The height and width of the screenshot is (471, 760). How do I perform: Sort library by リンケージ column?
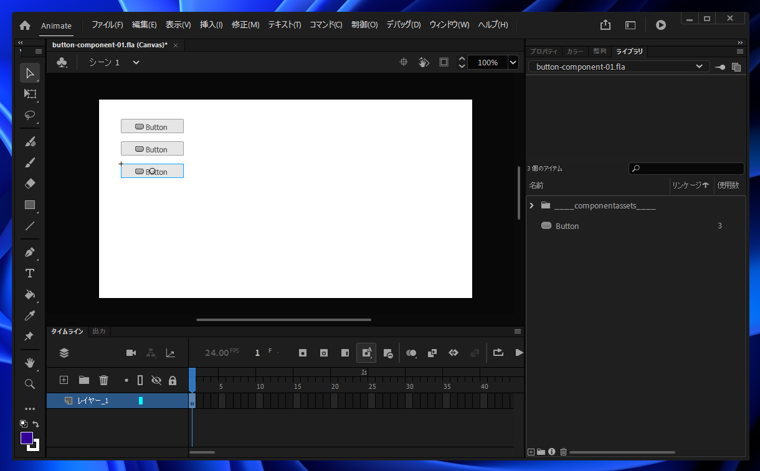[690, 185]
